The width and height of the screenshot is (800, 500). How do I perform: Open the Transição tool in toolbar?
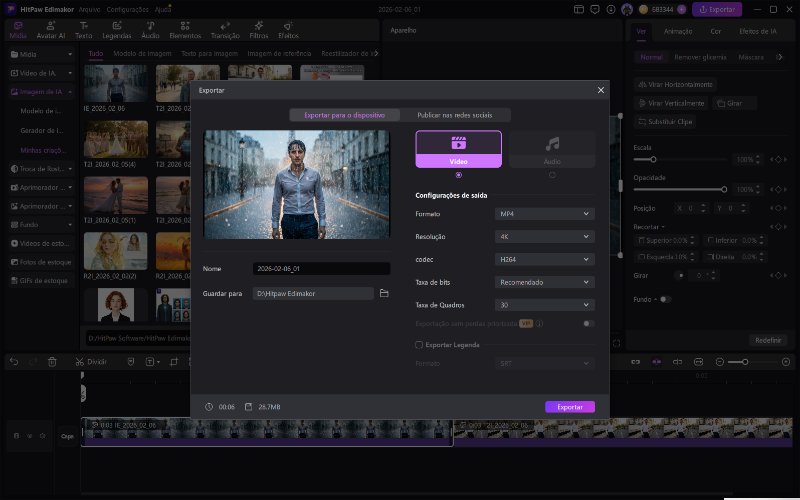(225, 29)
